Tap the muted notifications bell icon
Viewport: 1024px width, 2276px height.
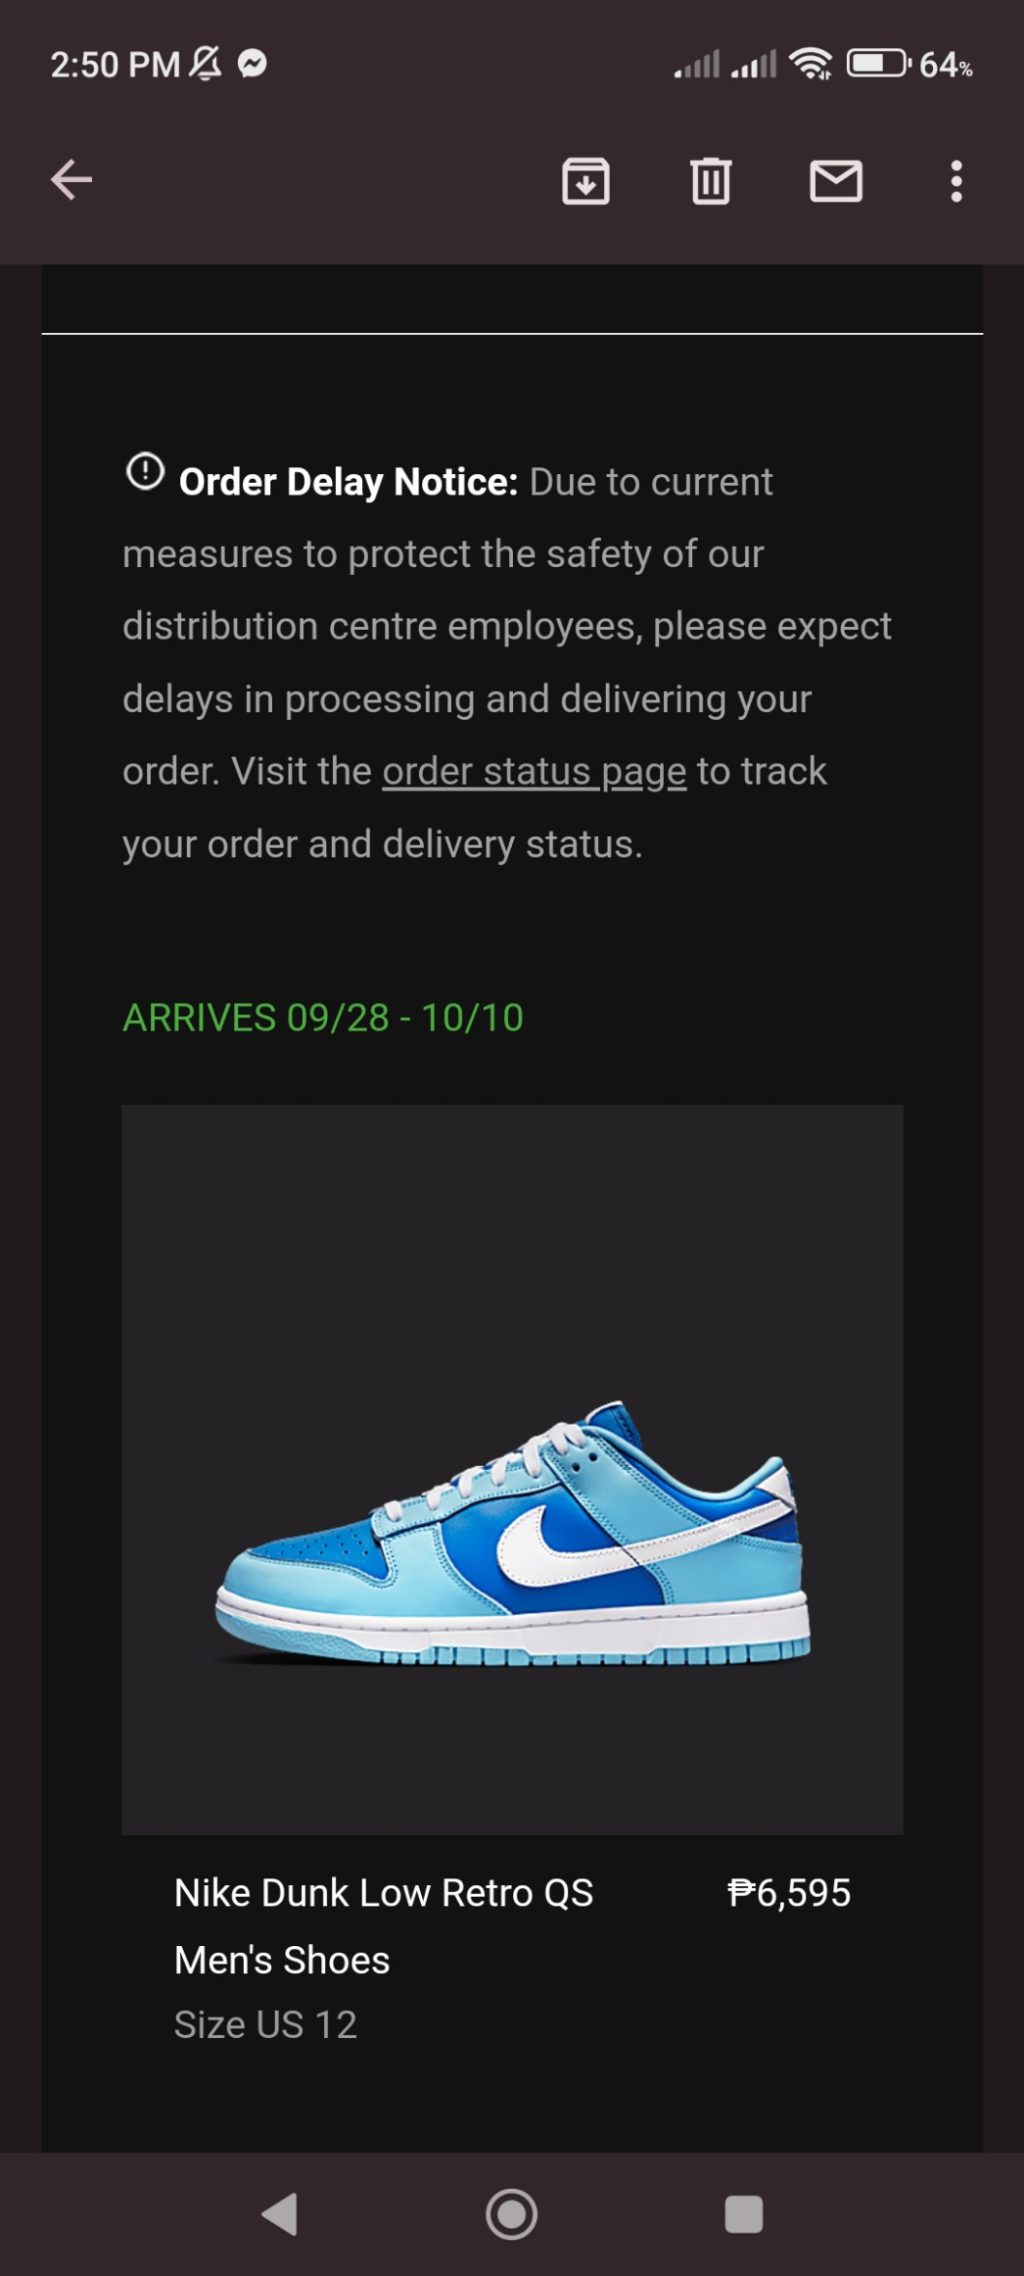point(206,63)
